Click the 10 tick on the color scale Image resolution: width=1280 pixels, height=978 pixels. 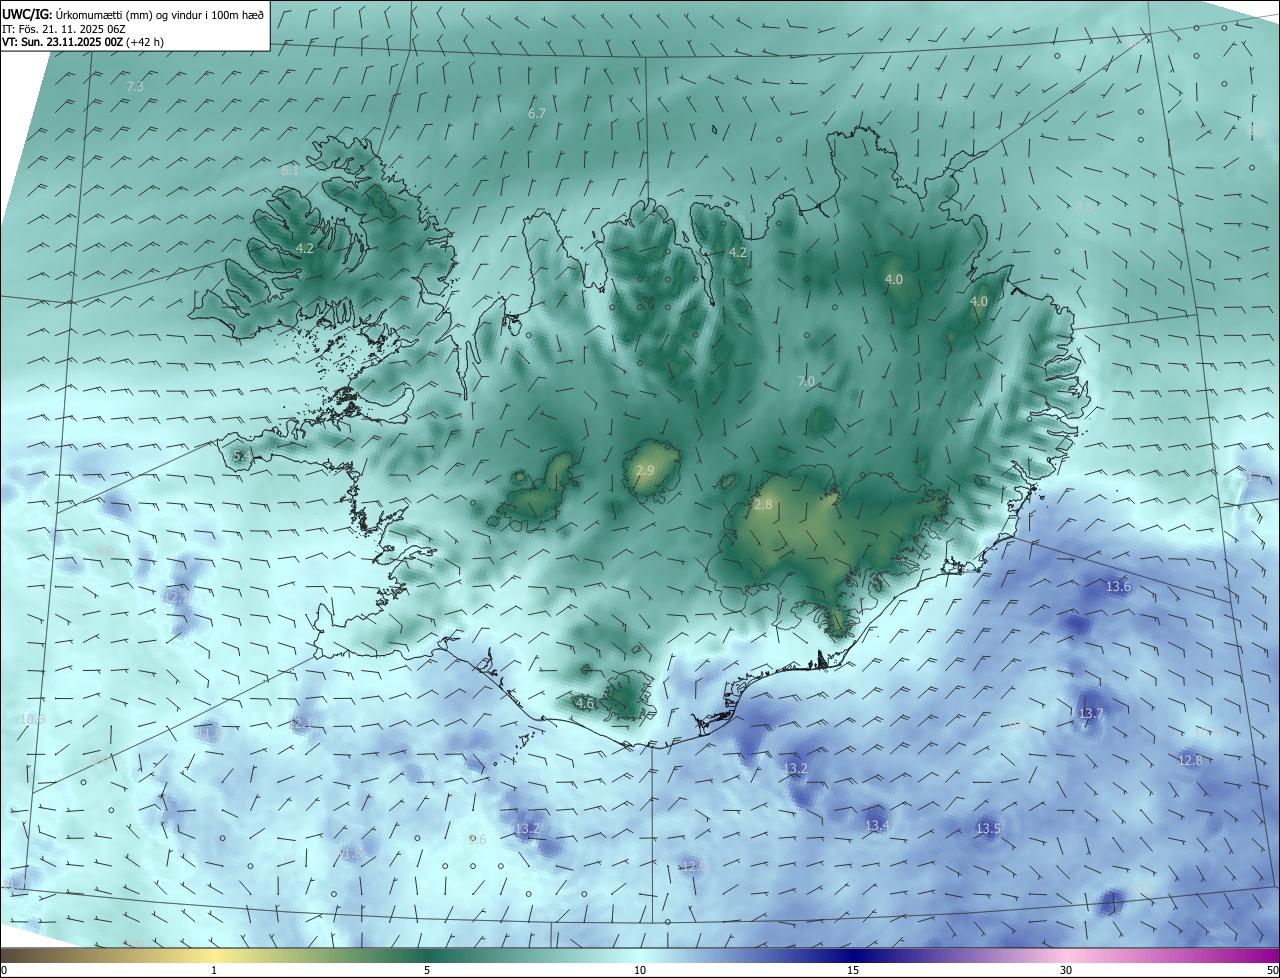point(640,970)
